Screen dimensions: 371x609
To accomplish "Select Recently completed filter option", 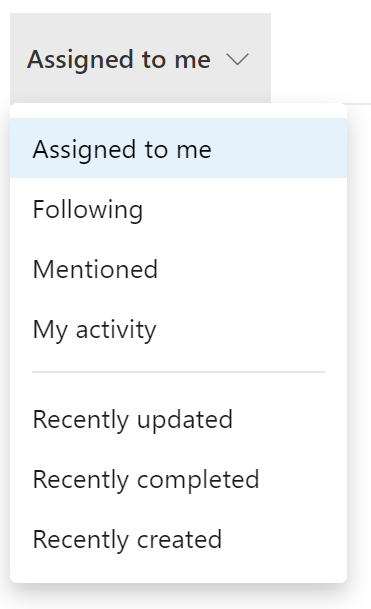I will (178, 479).
